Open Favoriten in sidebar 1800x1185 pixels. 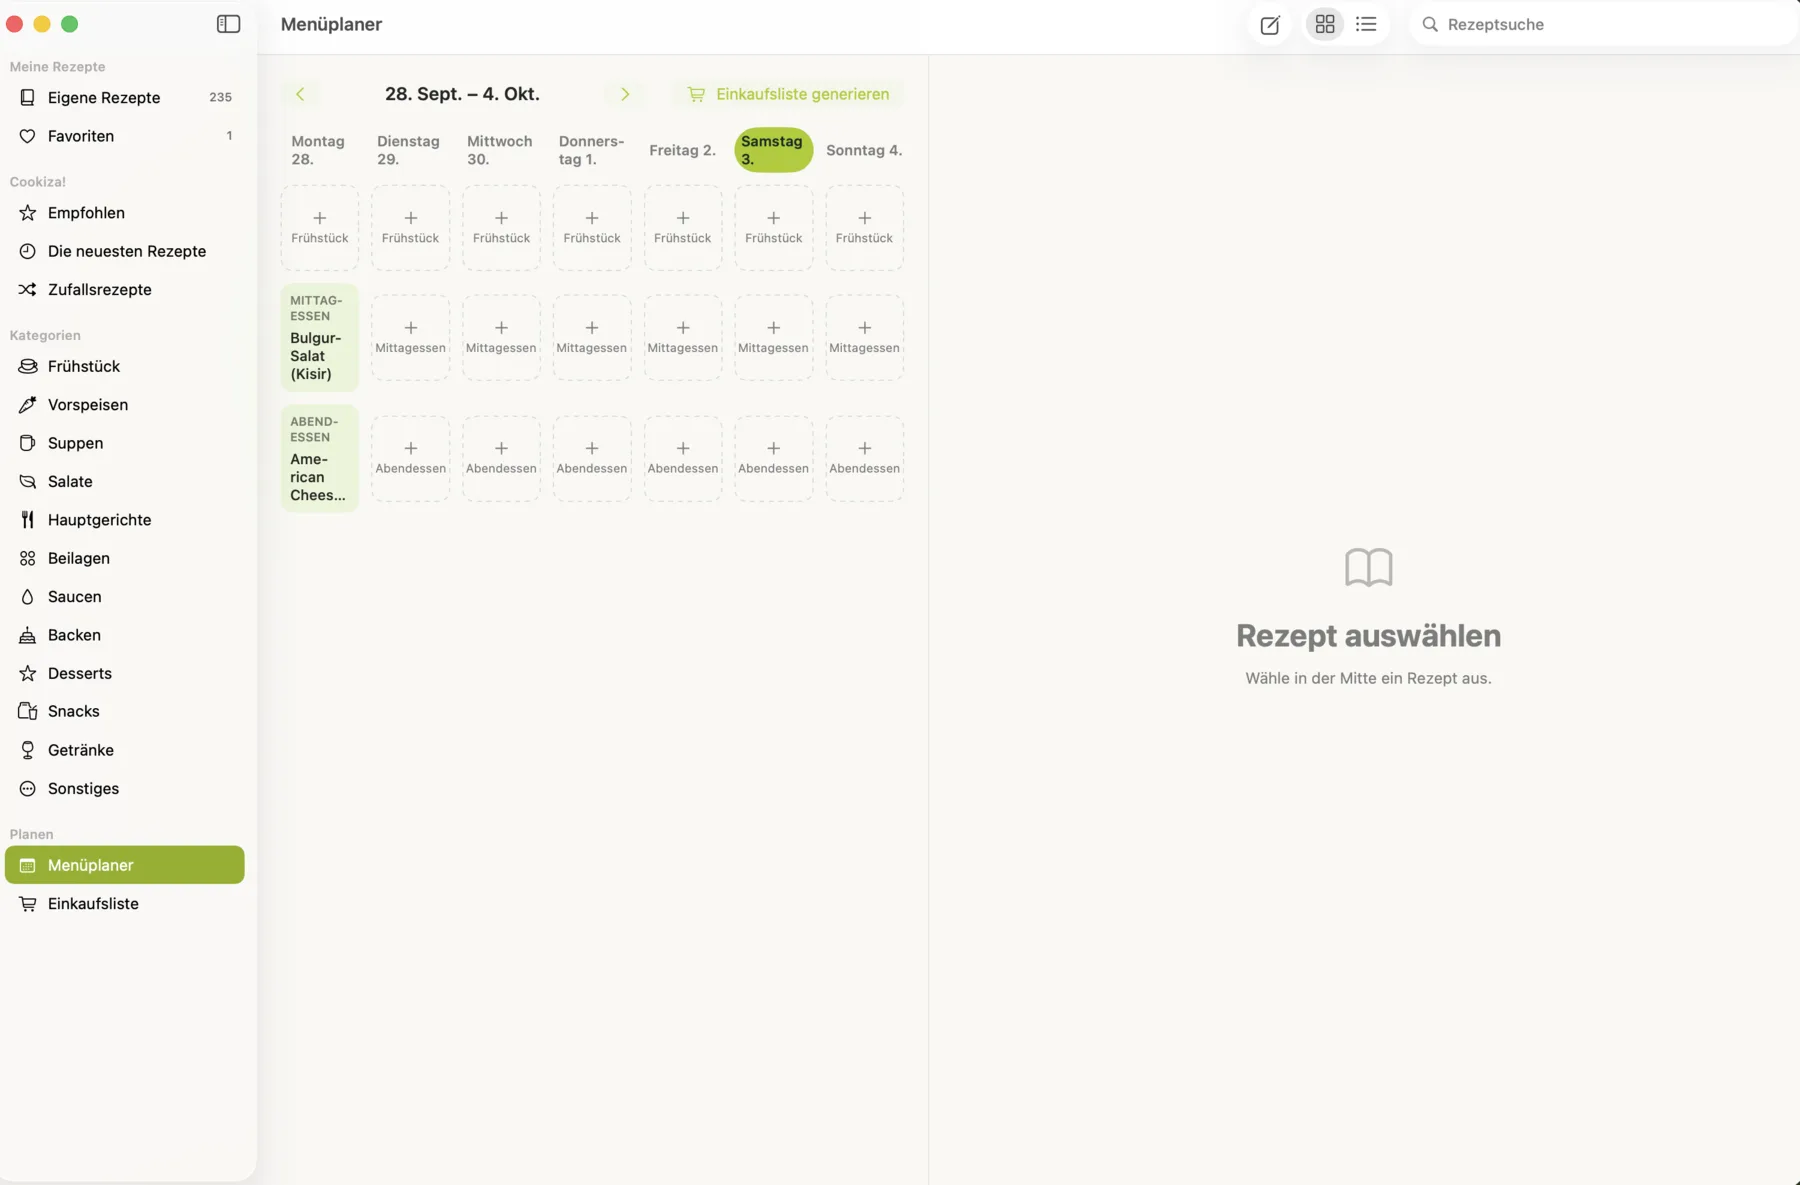click(x=125, y=136)
